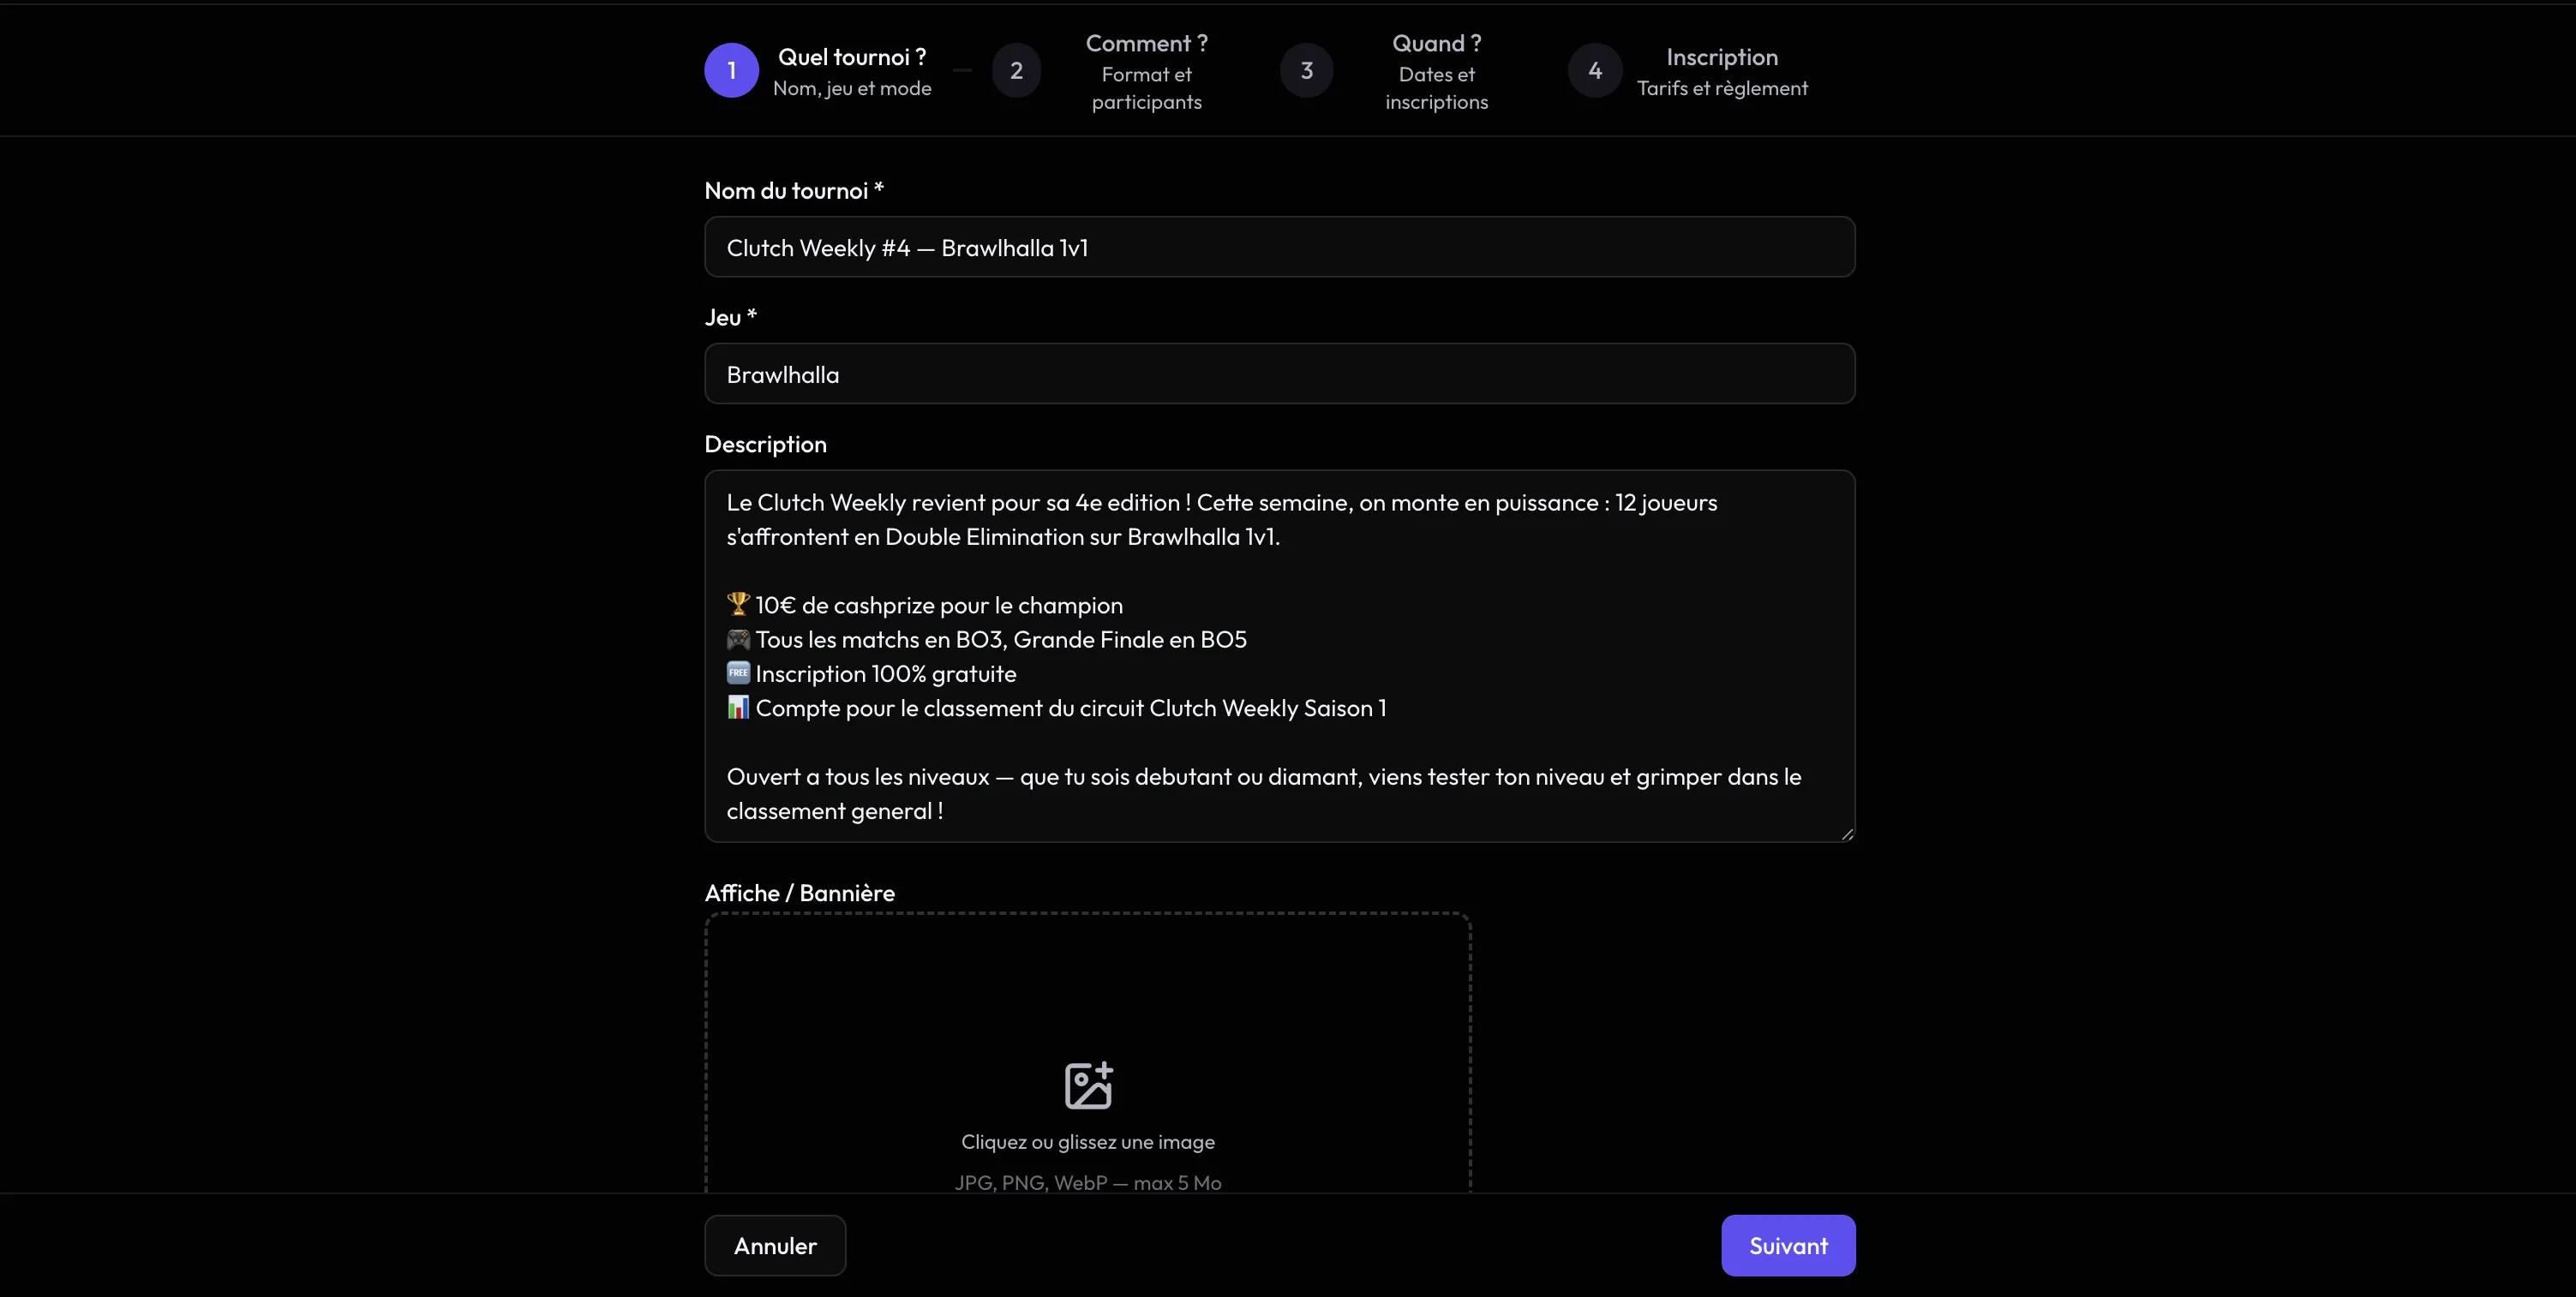The image size is (2576, 1297).
Task: Open the "Quand ?" step label
Action: 1436,44
